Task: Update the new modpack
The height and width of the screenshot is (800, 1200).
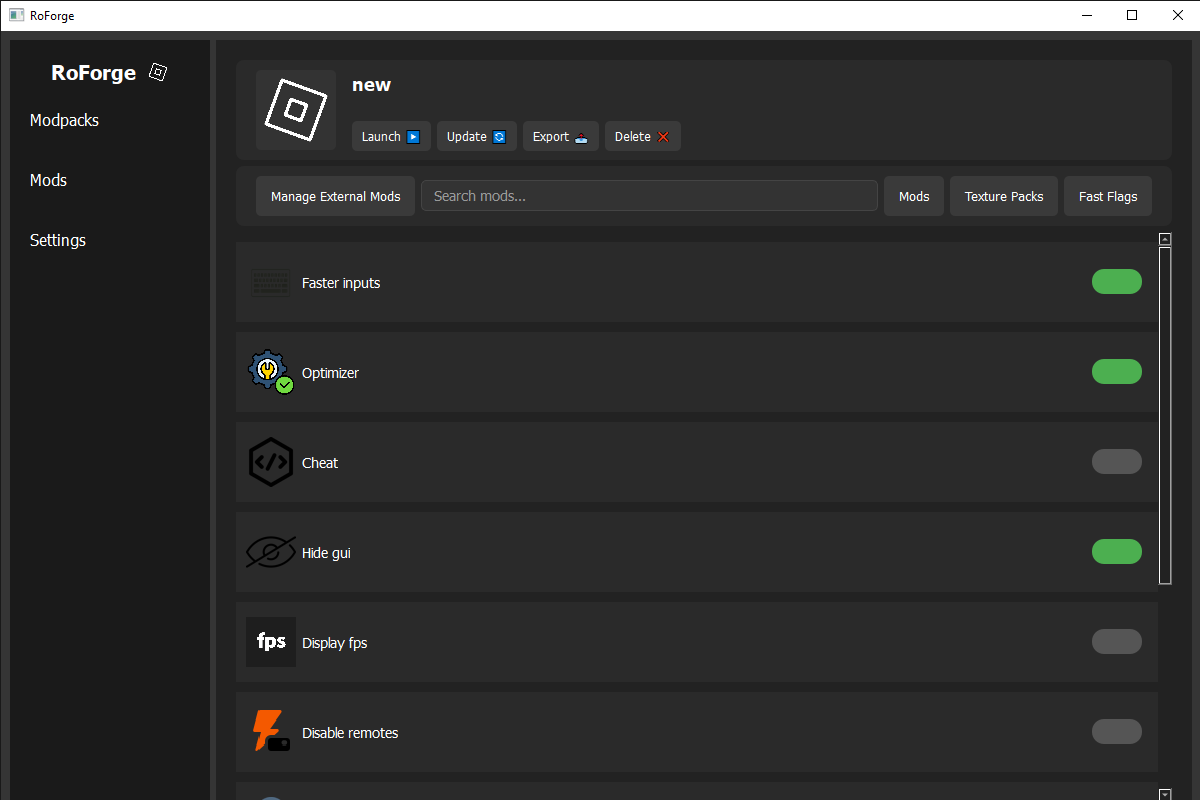Action: 477,136
